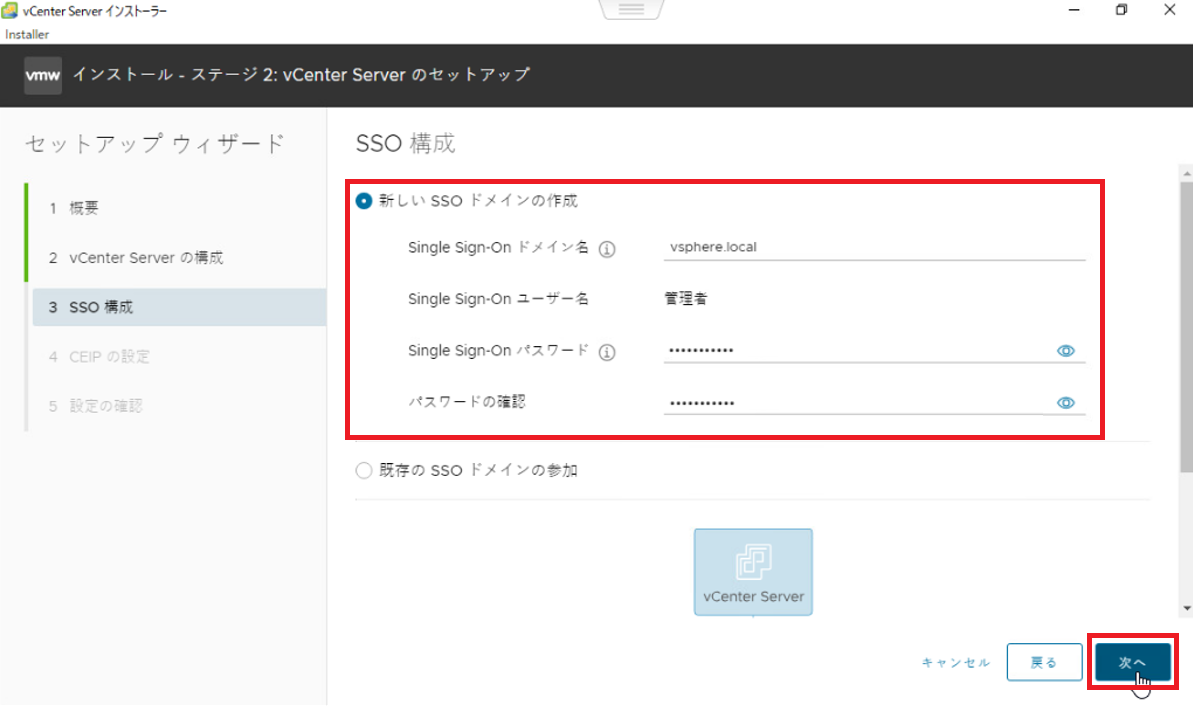
Task: Select the join existing SSO domain option
Action: 364,471
